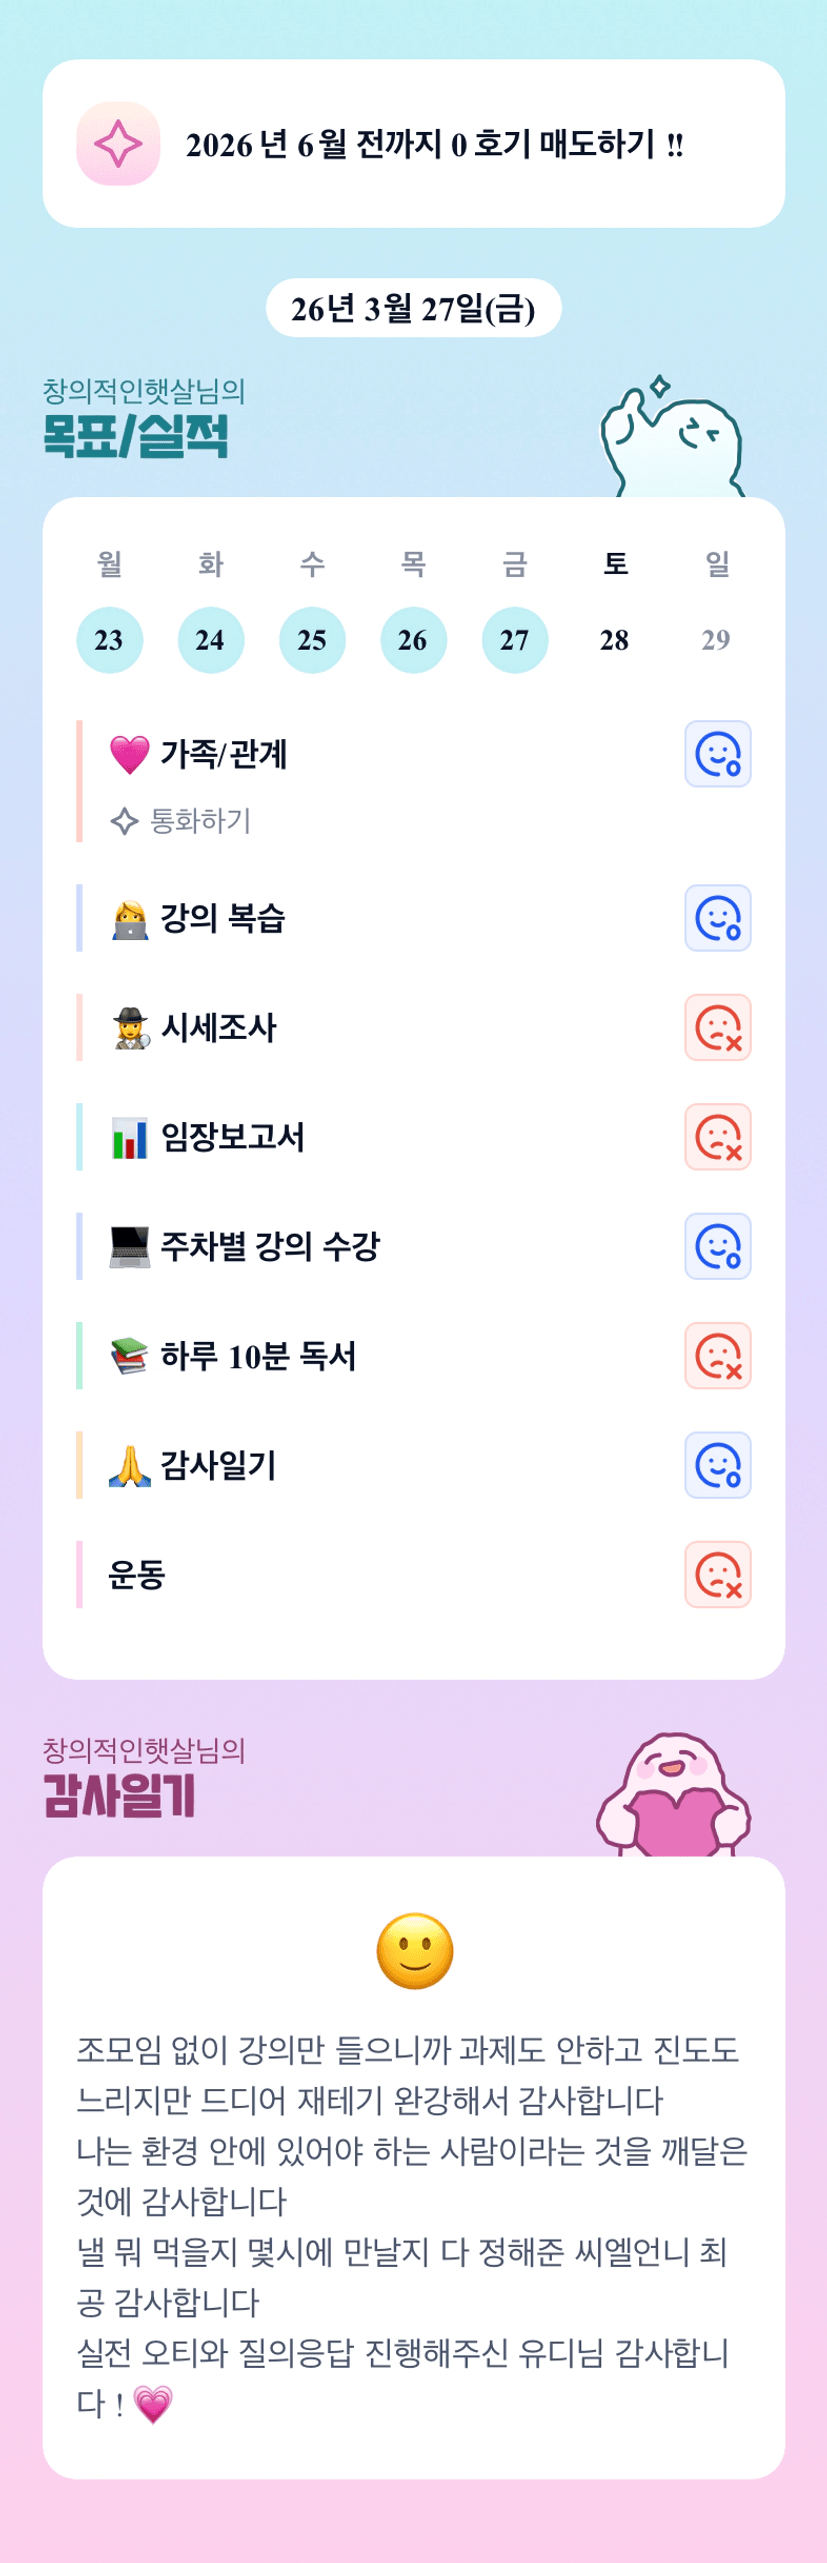Click the gratitude diary text entry
The width and height of the screenshot is (827, 2563).
[x=412, y=2225]
